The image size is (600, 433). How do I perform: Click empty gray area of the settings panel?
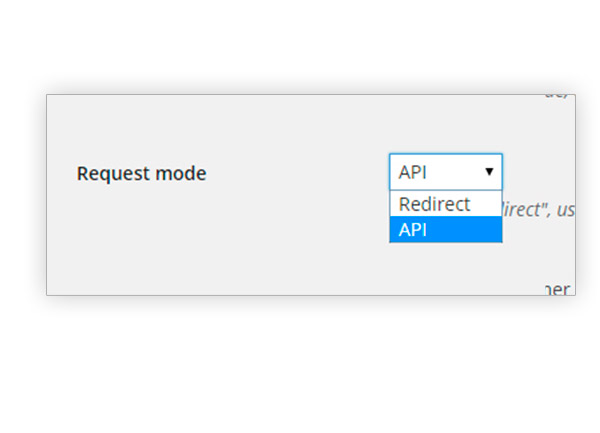(200, 250)
